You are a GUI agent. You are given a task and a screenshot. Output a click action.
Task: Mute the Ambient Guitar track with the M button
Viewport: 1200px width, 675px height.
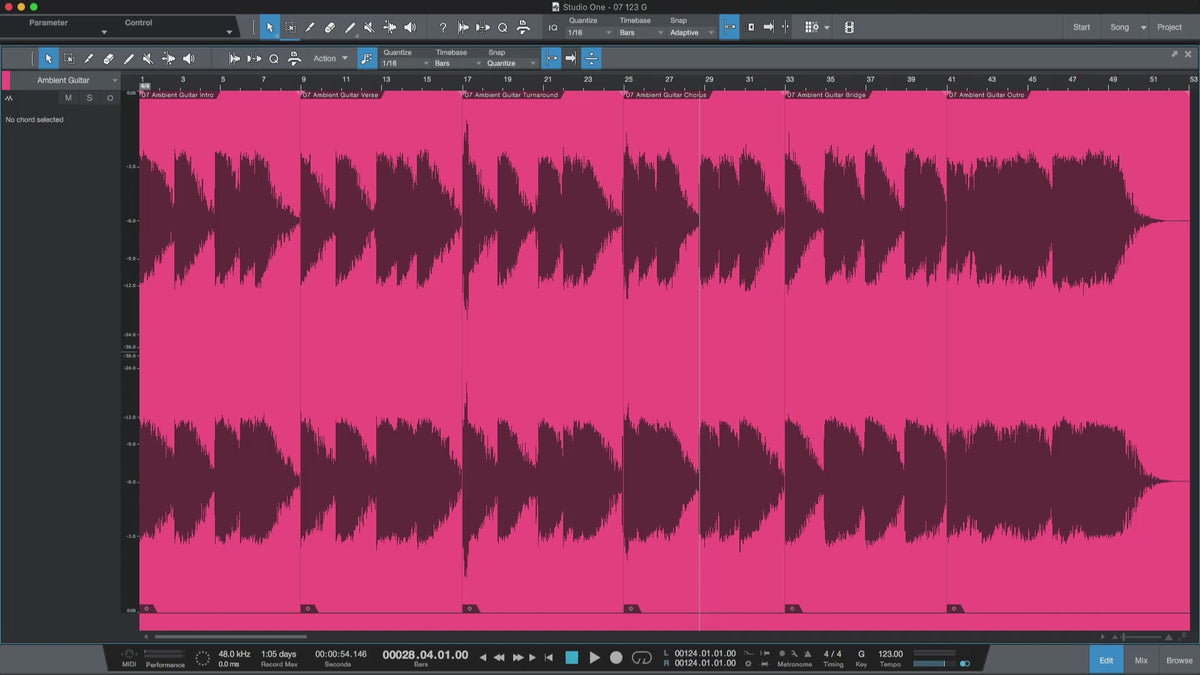68,98
